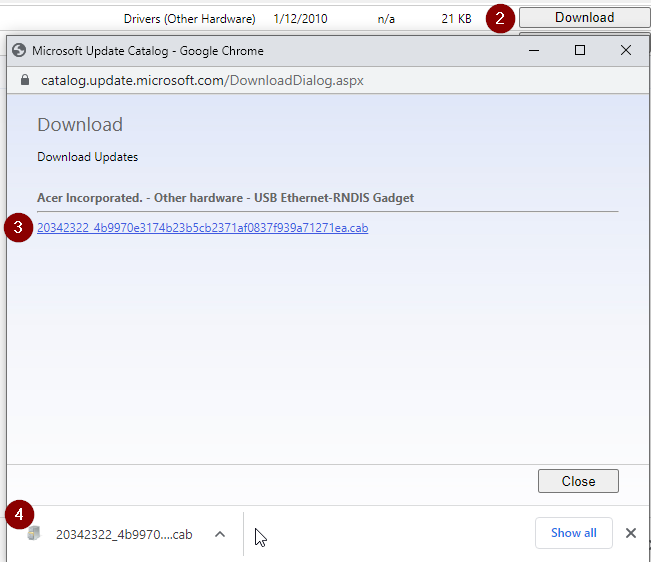Dismiss the downloads bar with the X
The width and height of the screenshot is (651, 562).
pyautogui.click(x=630, y=533)
